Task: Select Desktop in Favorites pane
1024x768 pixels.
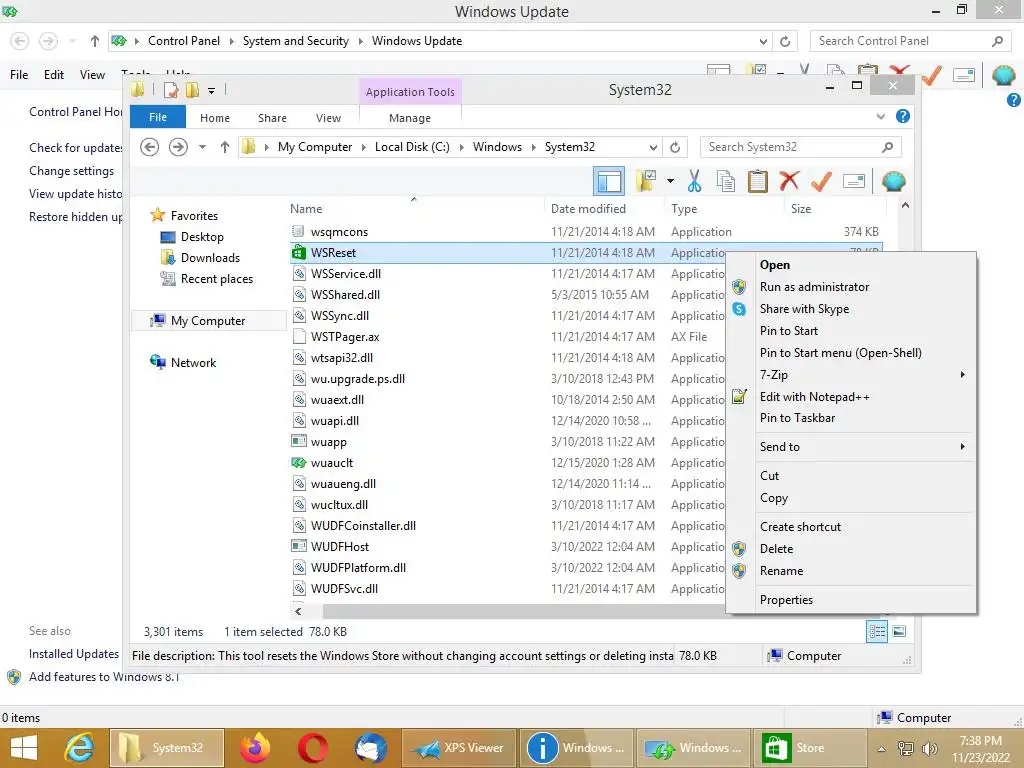Action: pos(202,236)
